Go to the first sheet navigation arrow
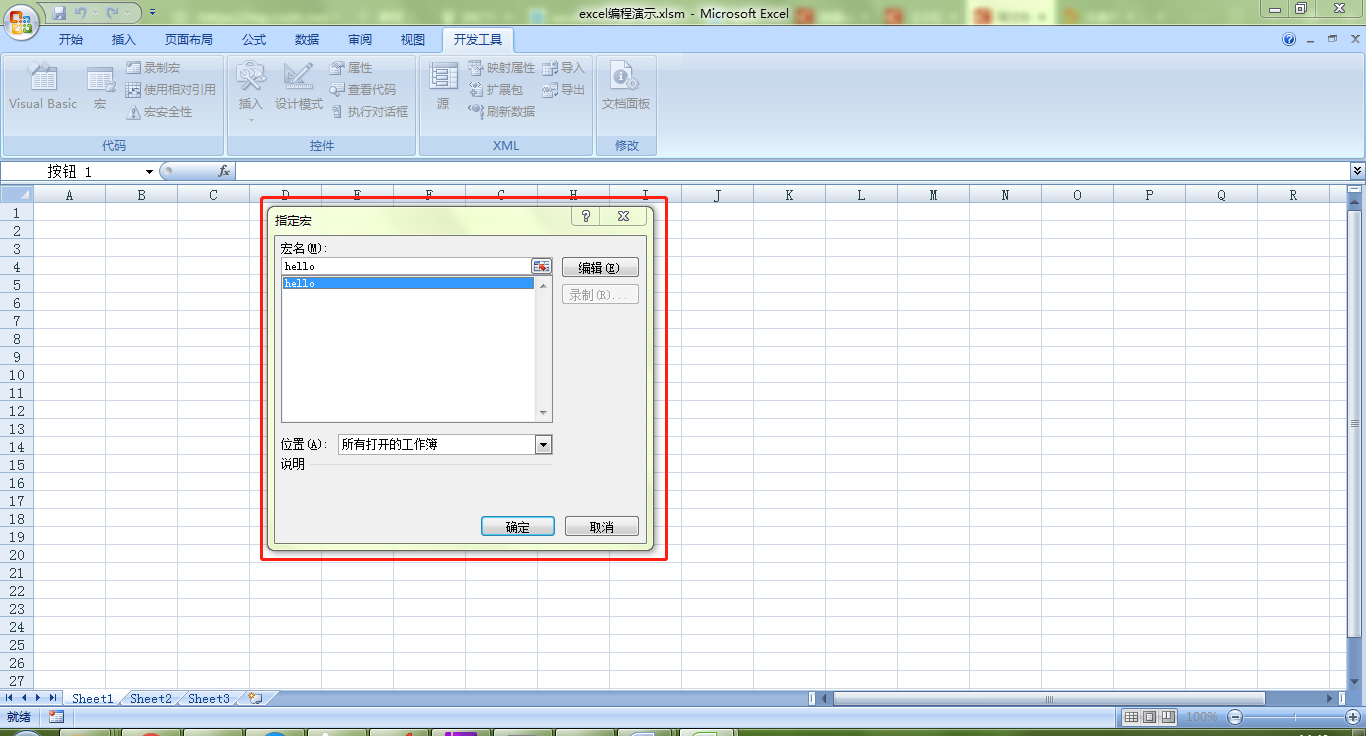Image resolution: width=1366 pixels, height=736 pixels. pos(10,698)
